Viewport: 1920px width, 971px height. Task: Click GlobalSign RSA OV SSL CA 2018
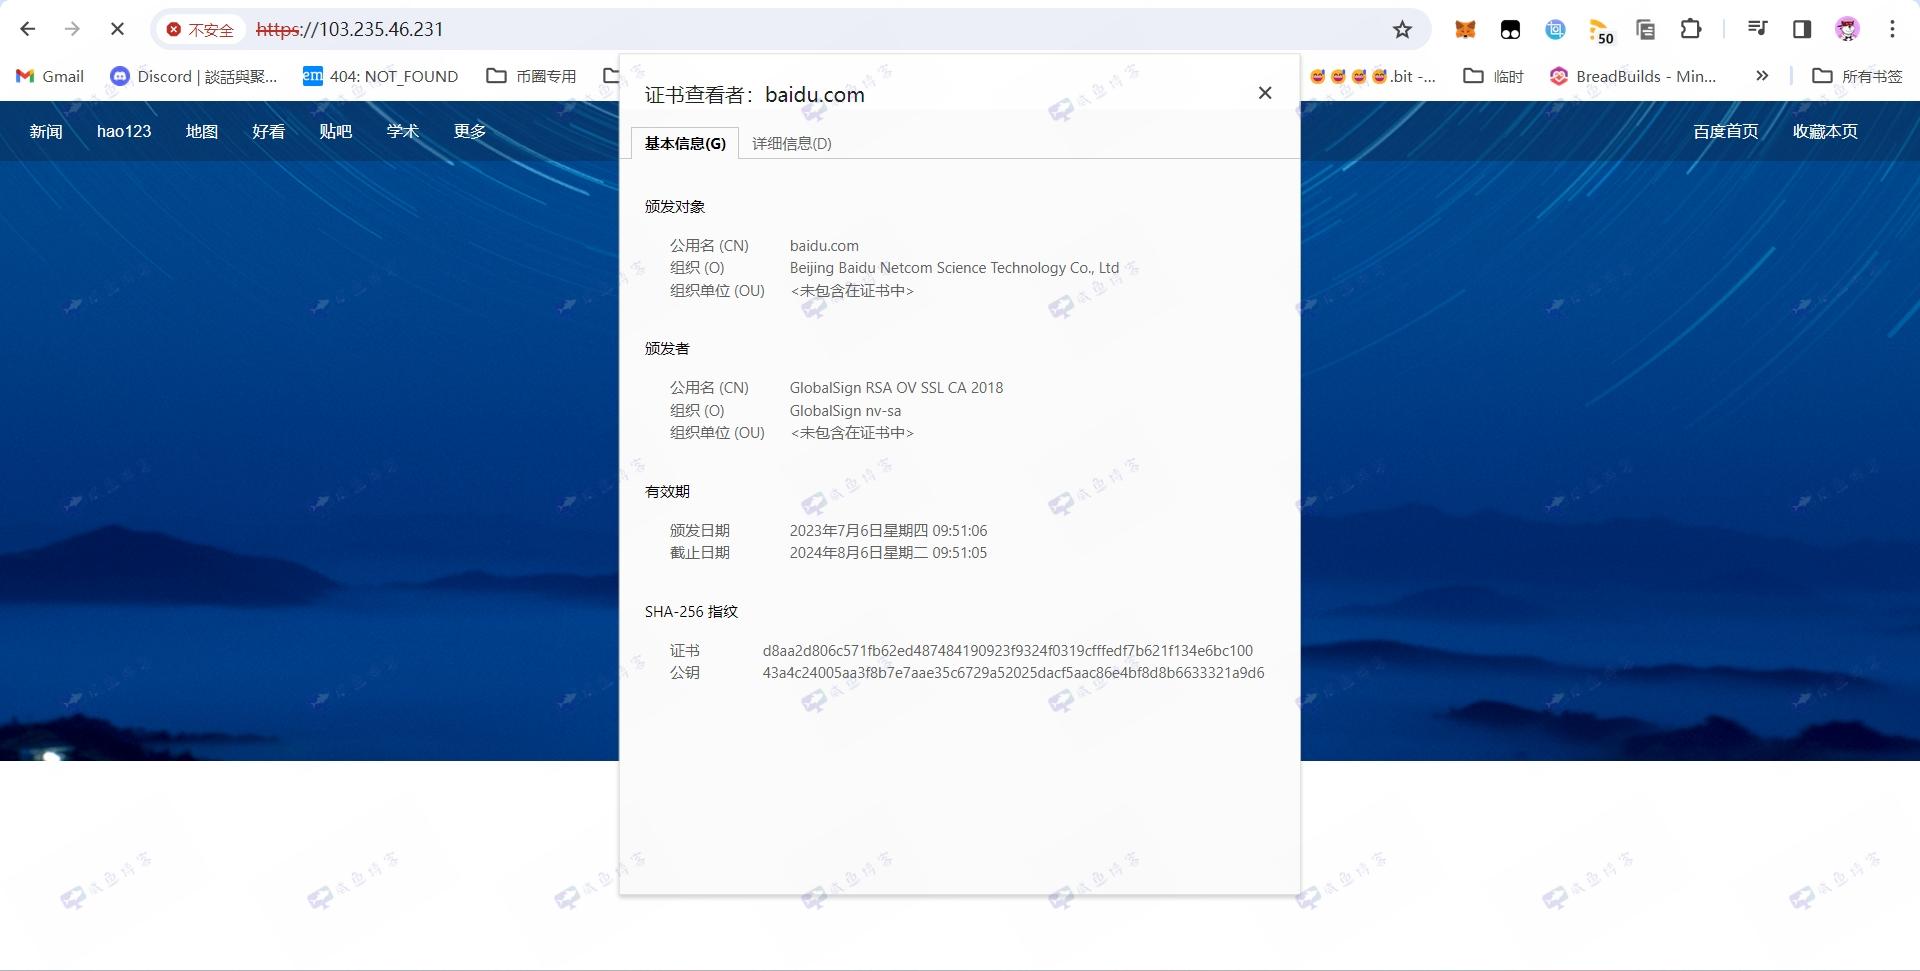click(x=896, y=388)
